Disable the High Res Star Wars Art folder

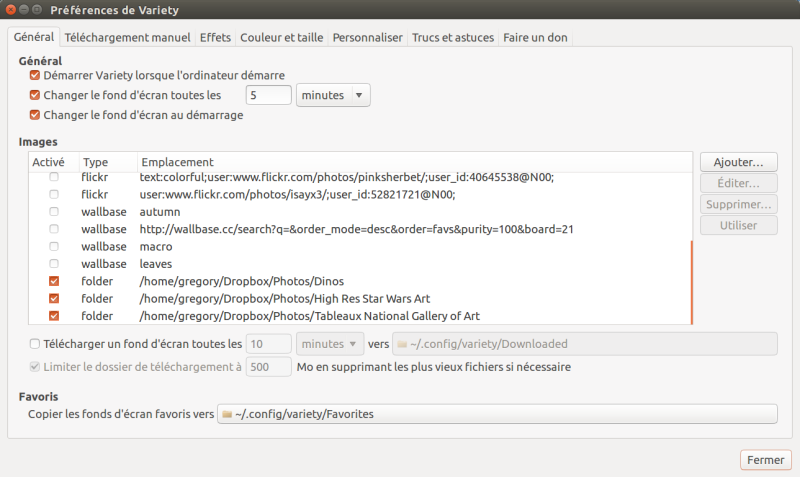pos(54,298)
